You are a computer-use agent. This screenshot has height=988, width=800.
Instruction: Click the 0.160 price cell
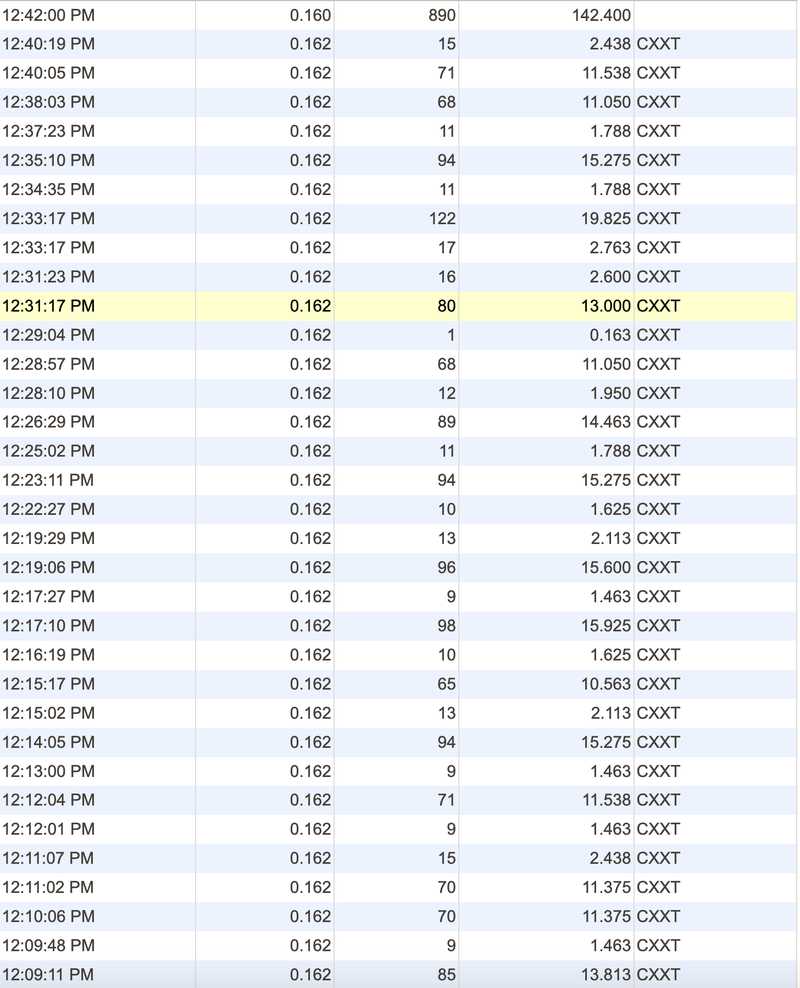click(x=310, y=15)
